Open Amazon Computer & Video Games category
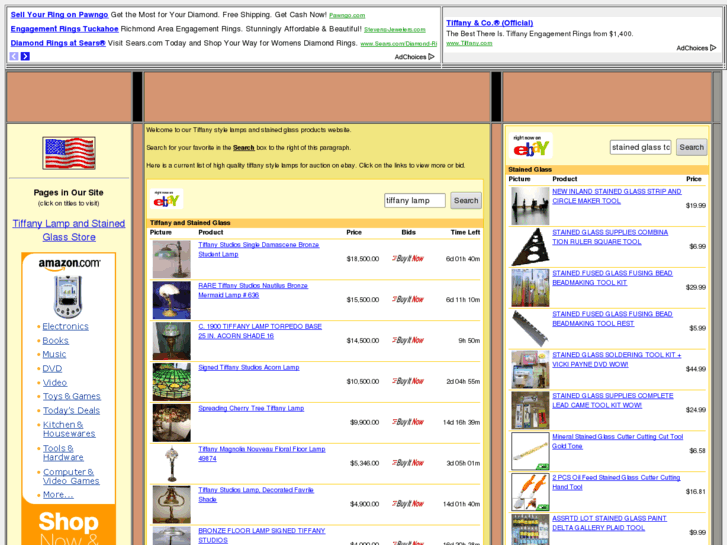The width and height of the screenshot is (727, 545). [71, 476]
